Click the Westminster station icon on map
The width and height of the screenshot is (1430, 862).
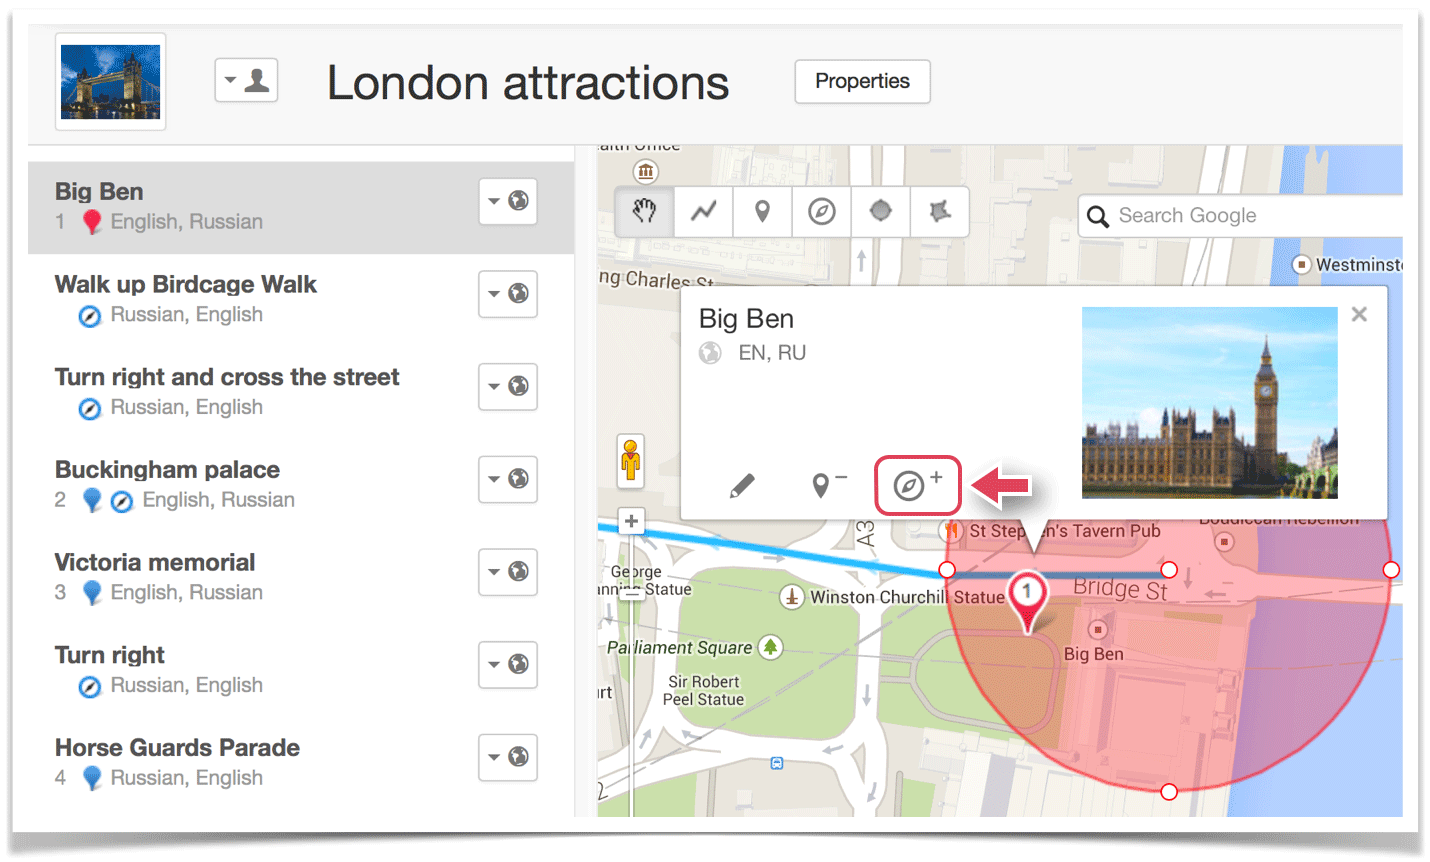coord(1301,265)
